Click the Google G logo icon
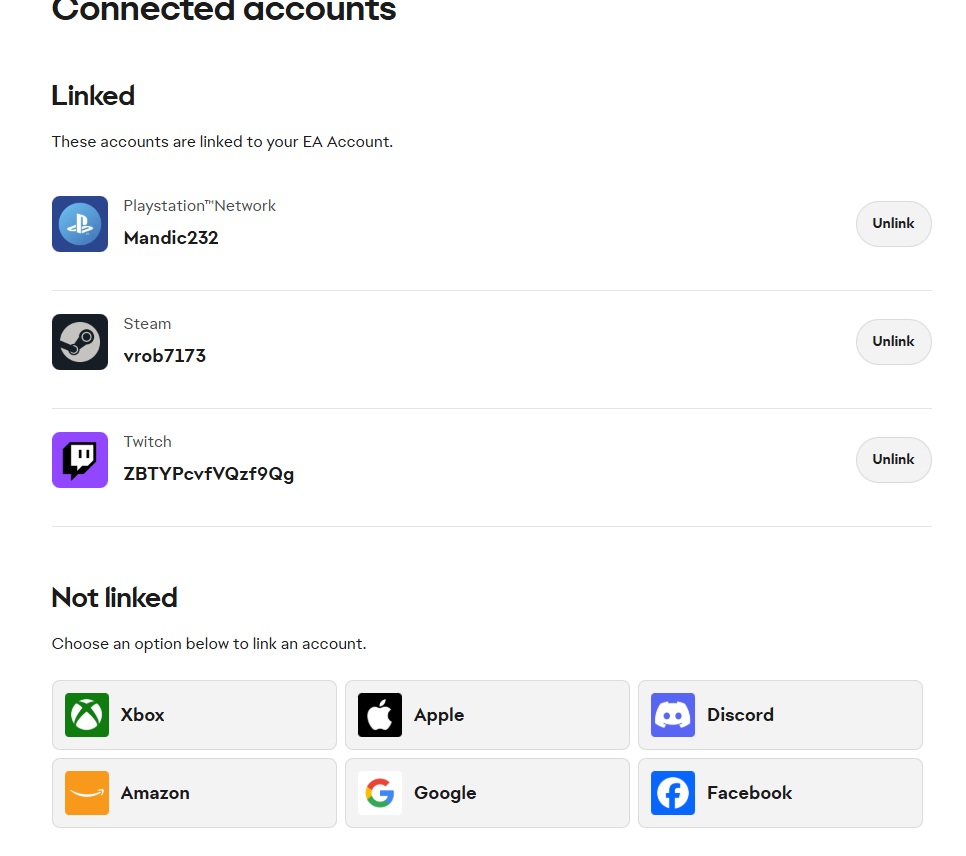 tap(380, 793)
